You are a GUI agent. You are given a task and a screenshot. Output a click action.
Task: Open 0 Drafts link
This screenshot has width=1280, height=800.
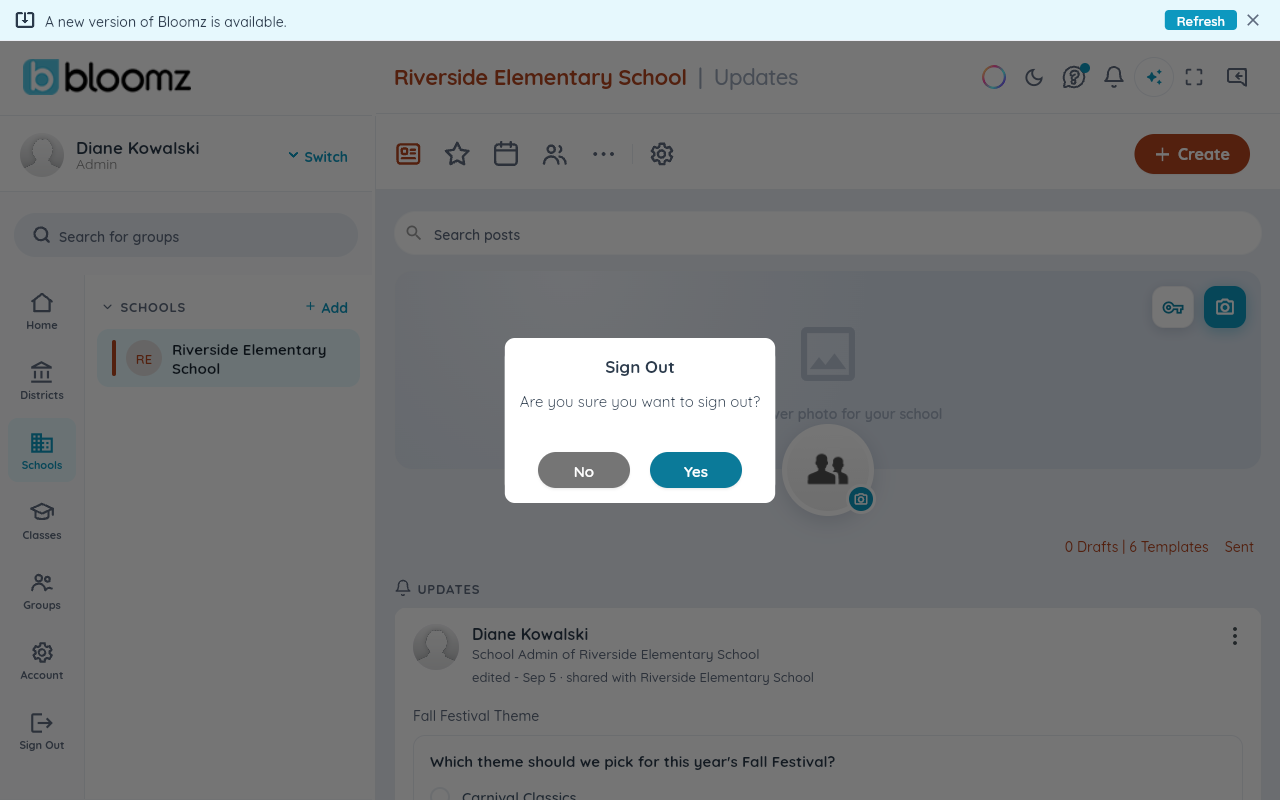pos(1091,547)
